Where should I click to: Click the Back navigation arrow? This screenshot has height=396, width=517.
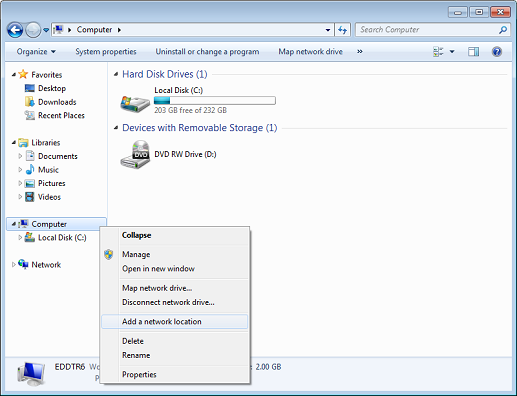coord(15,30)
